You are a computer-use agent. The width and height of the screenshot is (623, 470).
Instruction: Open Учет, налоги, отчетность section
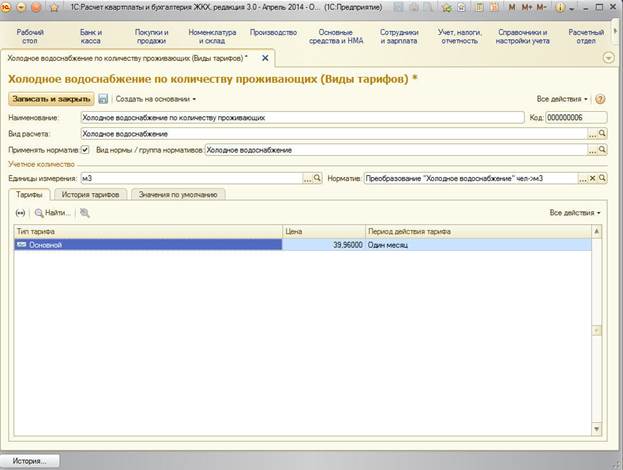tap(460, 37)
